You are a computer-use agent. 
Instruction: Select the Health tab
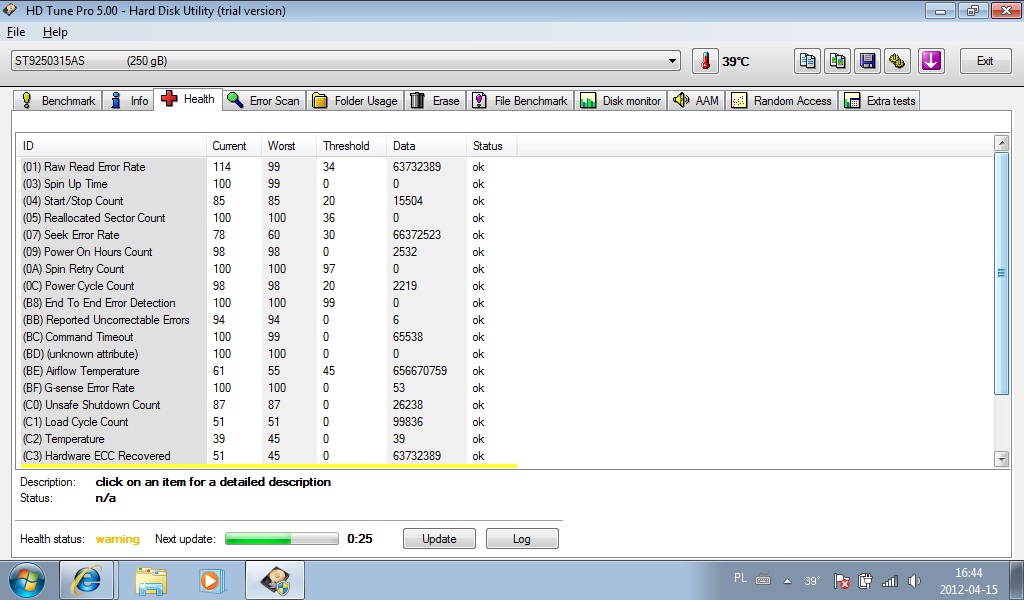point(188,99)
